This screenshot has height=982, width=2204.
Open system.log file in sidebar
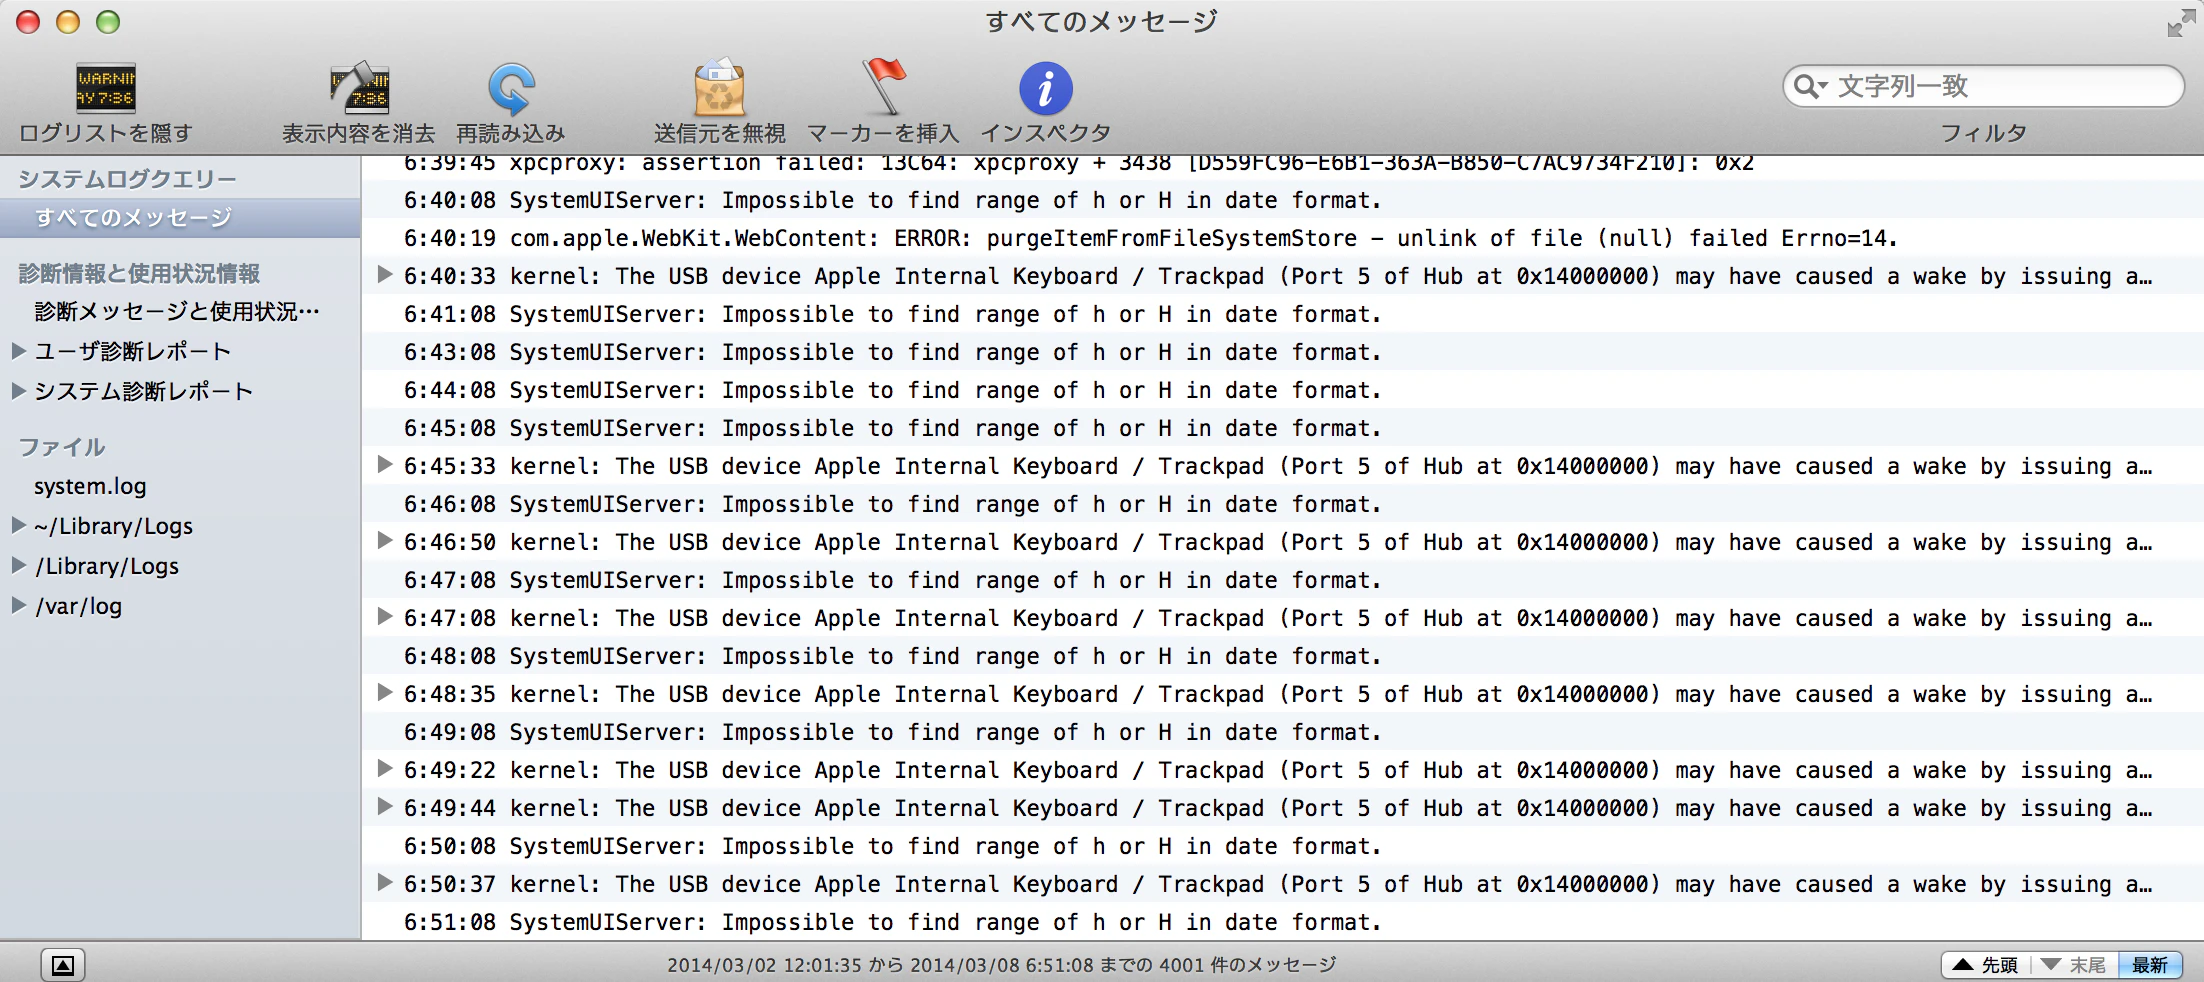tap(90, 487)
